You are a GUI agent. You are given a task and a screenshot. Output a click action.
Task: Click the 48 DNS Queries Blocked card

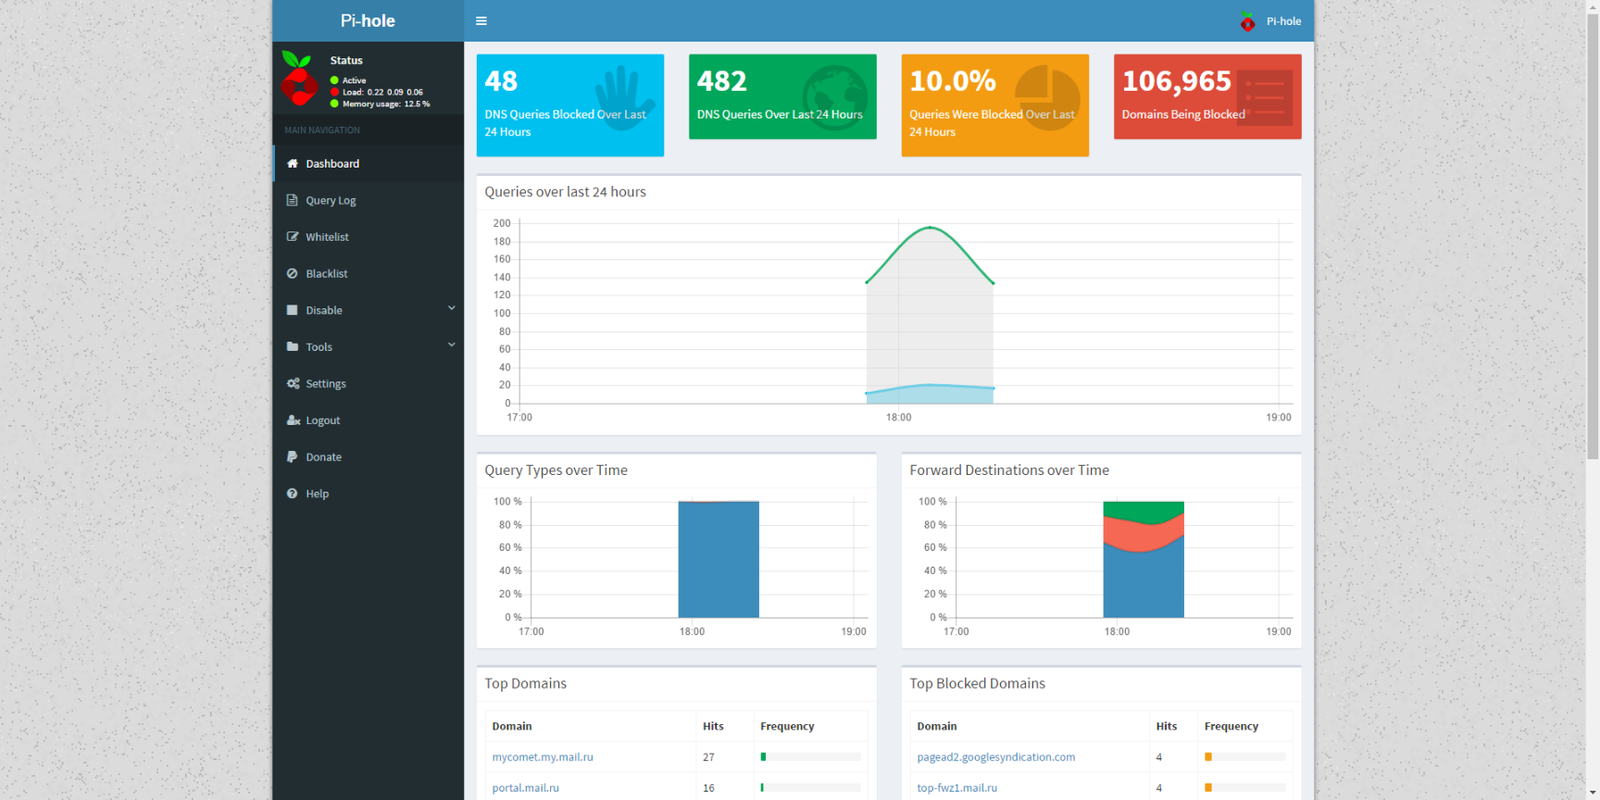point(570,105)
